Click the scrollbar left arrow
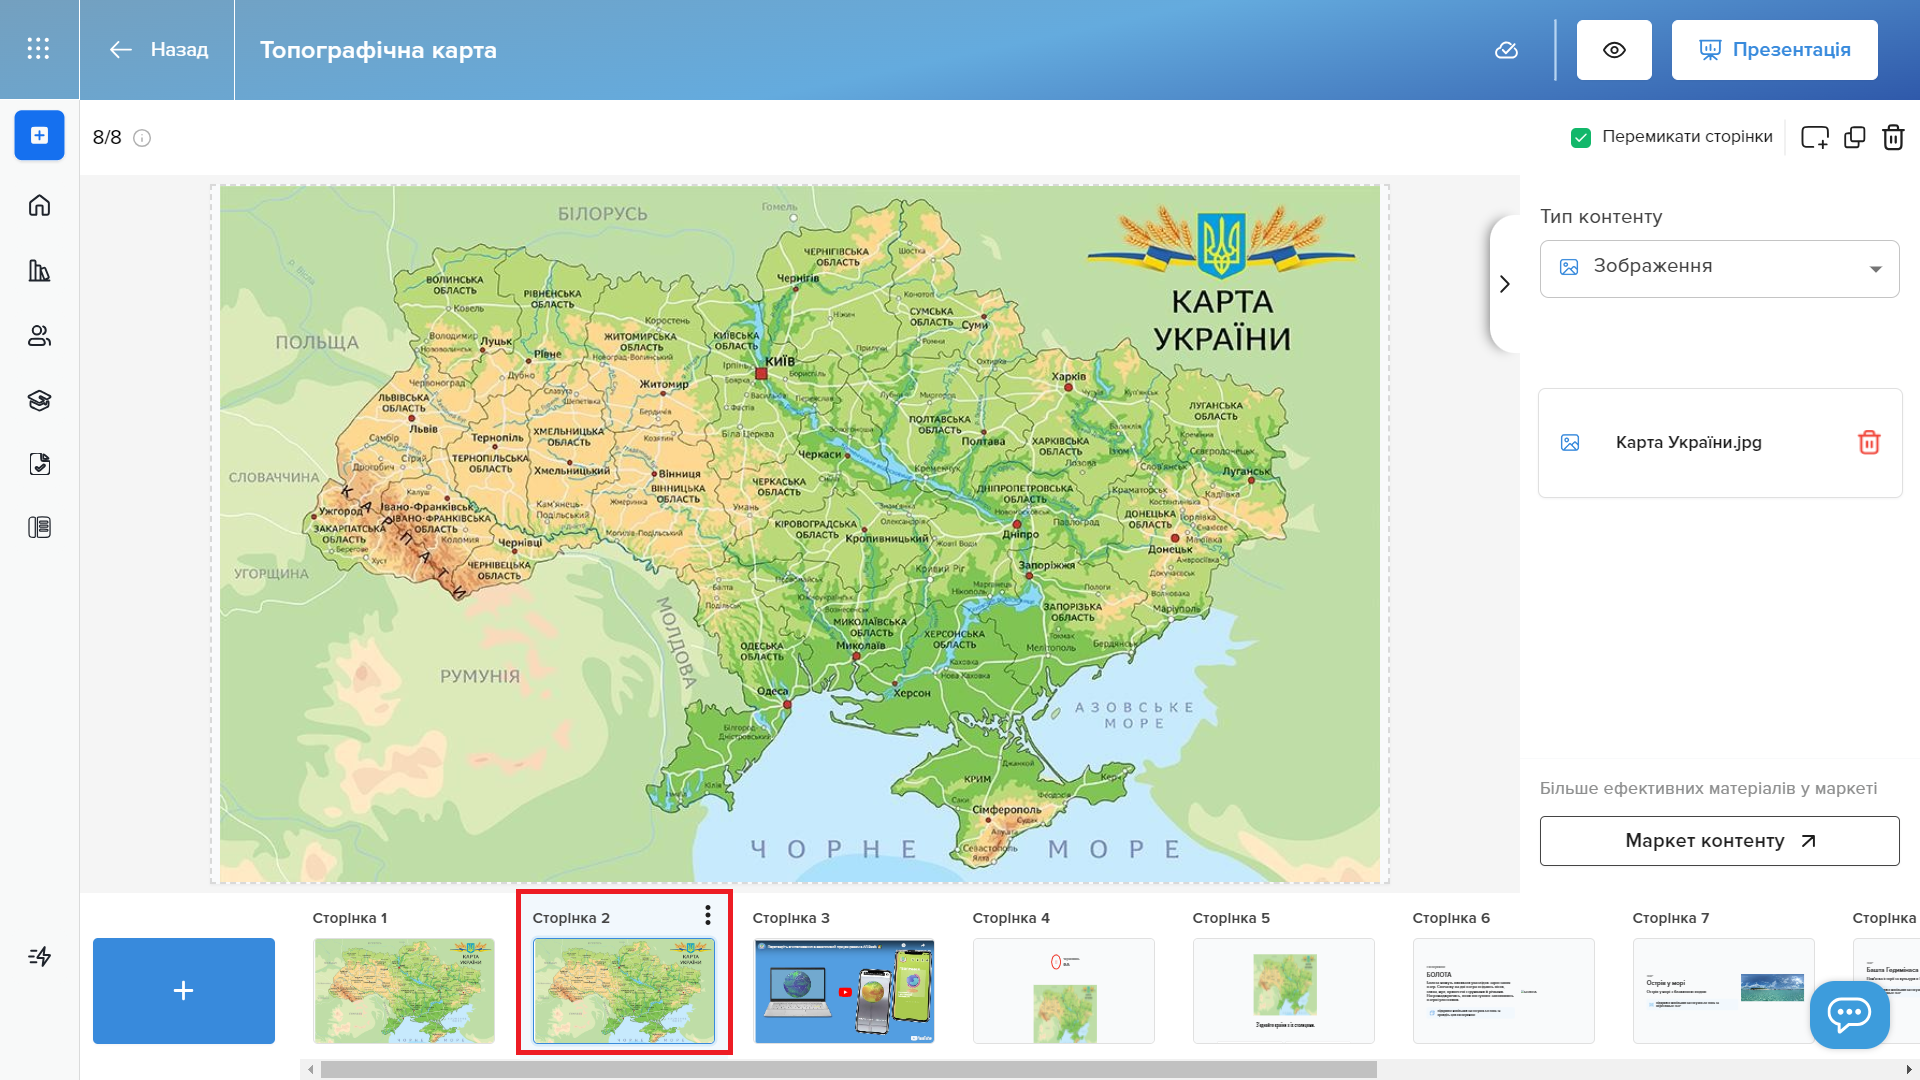Viewport: 1920px width, 1080px height. (x=311, y=1070)
